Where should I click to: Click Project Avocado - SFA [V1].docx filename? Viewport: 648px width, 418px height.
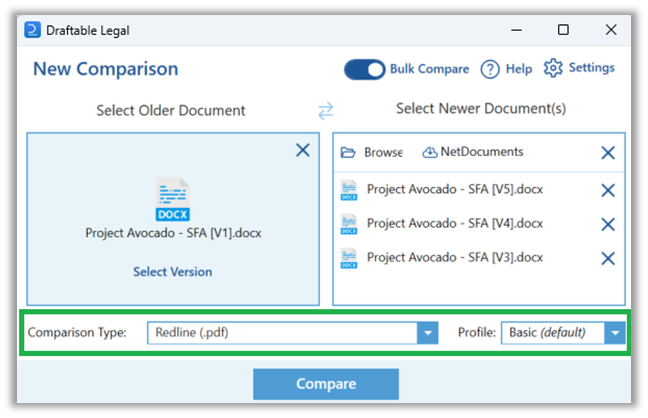tap(173, 233)
